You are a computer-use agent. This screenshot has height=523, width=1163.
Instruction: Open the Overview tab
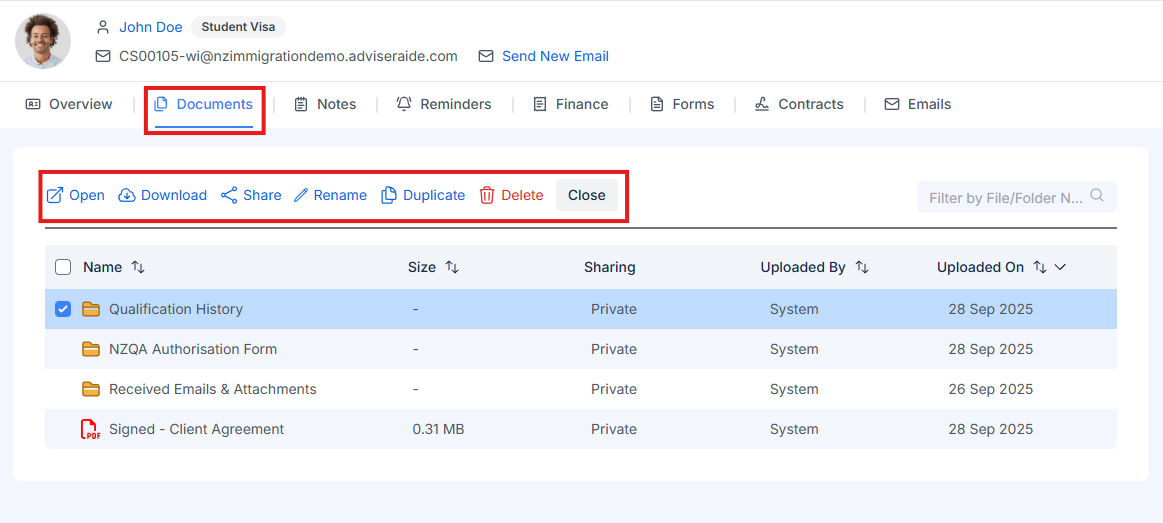[69, 105]
